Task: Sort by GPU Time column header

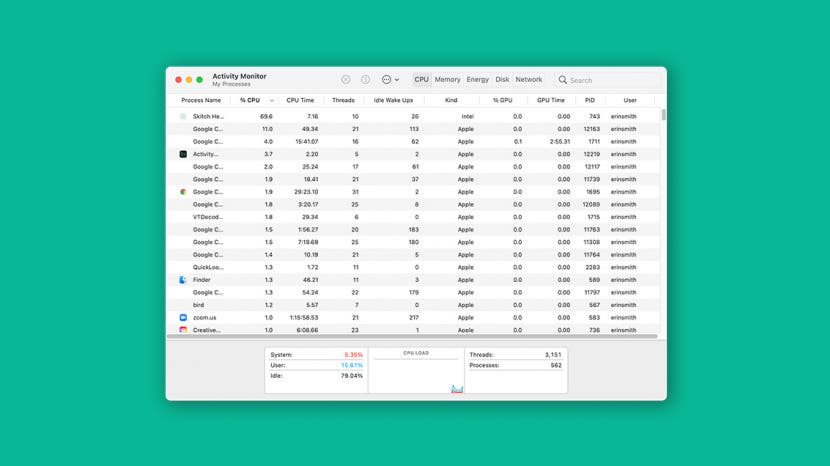Action: (551, 100)
